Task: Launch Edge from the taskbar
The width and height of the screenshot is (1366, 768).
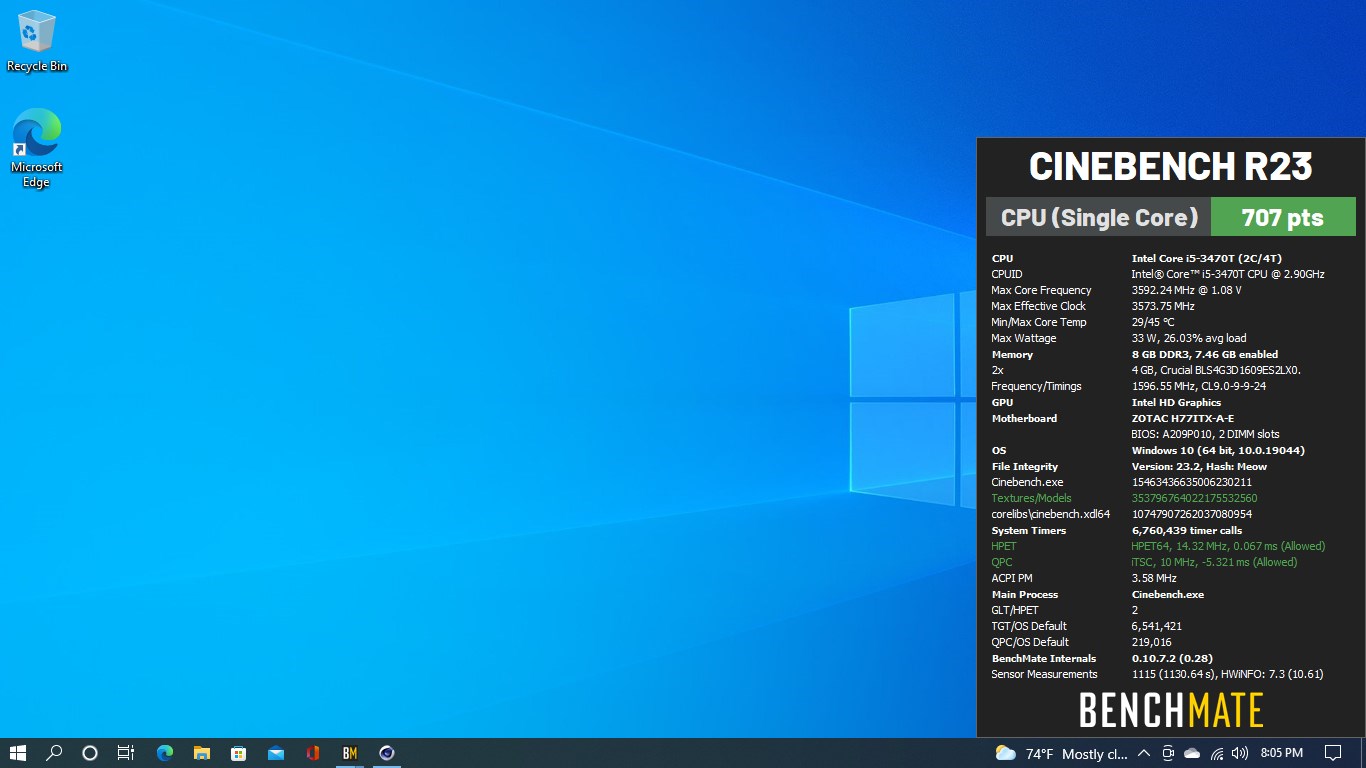Action: 165,753
